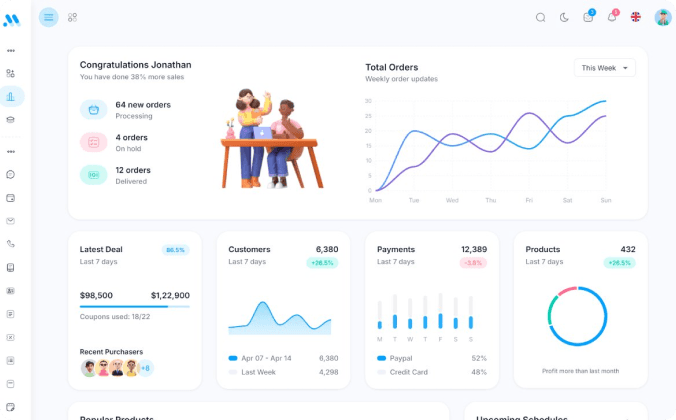Image resolution: width=676 pixels, height=420 pixels.
Task: Toggle the 'Last Week' legend entry
Action: pyautogui.click(x=252, y=372)
